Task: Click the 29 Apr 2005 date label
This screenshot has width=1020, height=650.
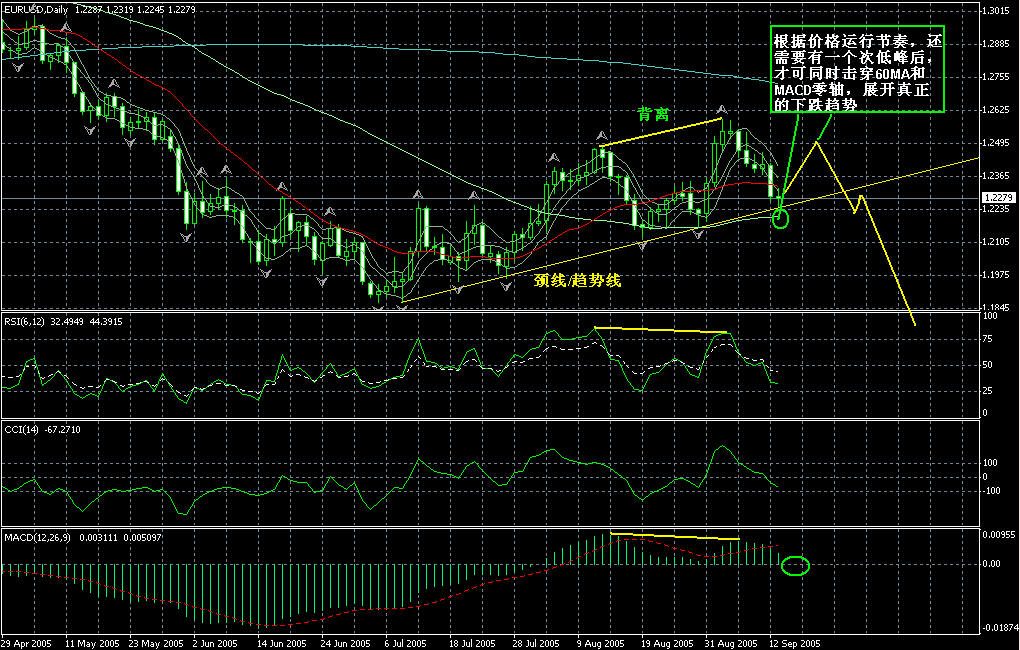Action: [27, 643]
